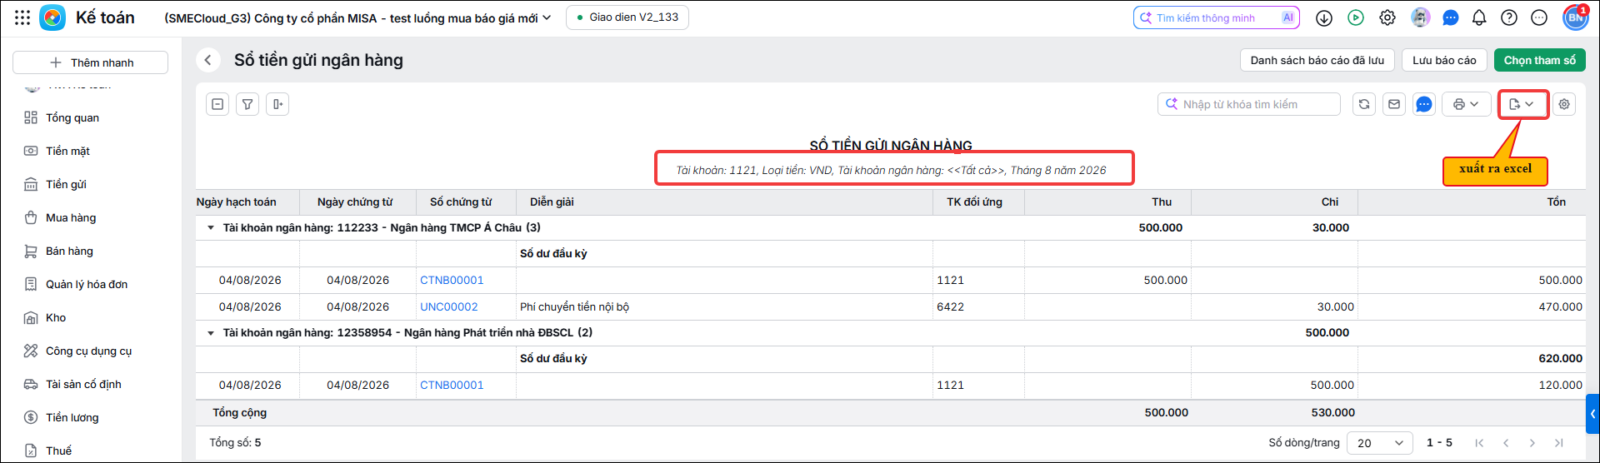The image size is (1600, 463).
Task: Click the Lưu báo cáo button
Action: coord(1444,60)
